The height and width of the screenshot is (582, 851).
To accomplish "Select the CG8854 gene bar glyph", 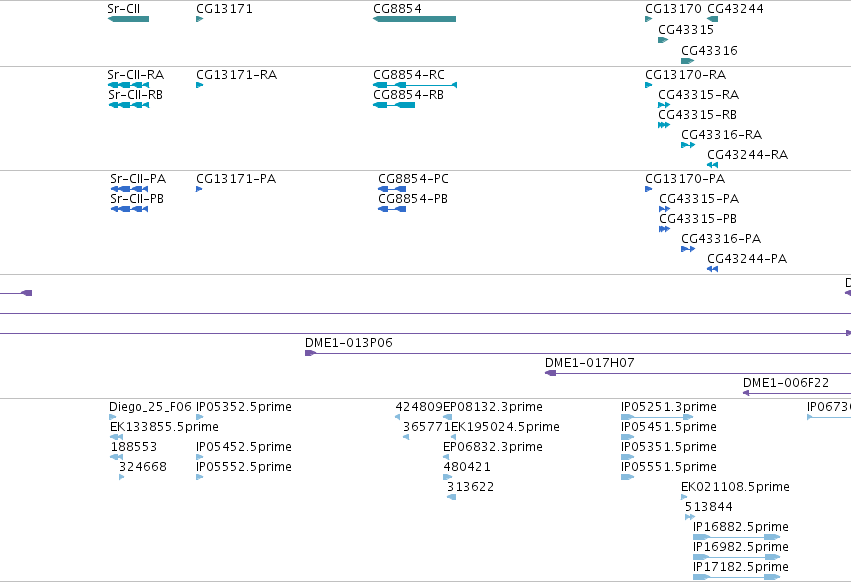I will tap(415, 19).
